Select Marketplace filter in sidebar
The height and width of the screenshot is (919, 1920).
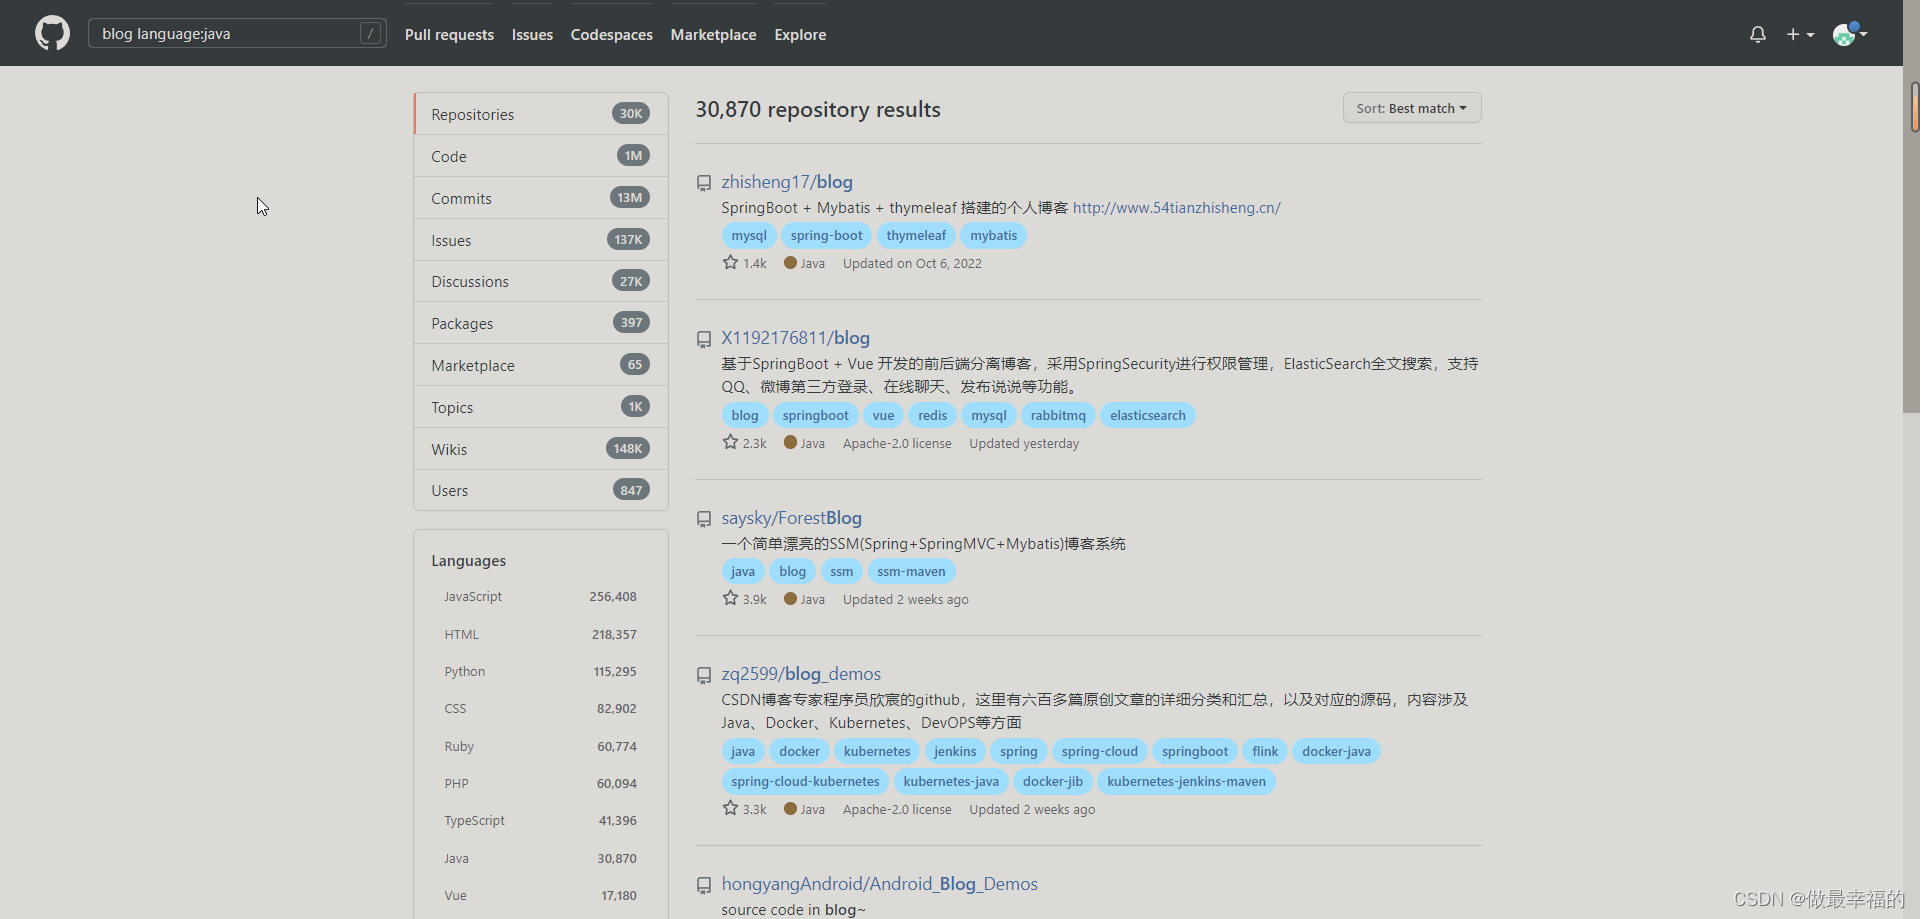click(x=541, y=365)
